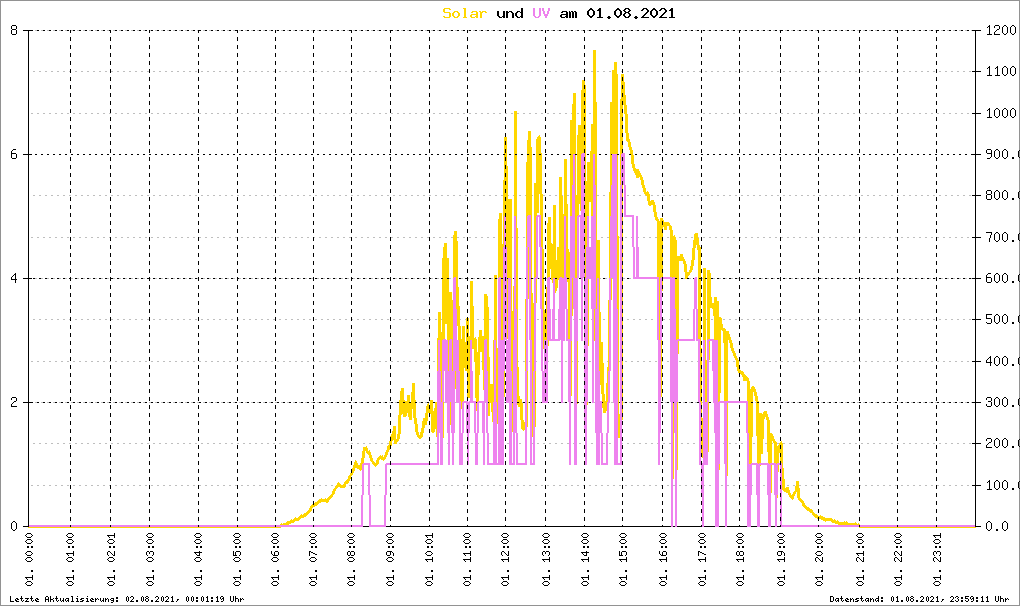Click the UV axis label '6'
The image size is (1020, 606).
pos(14,154)
